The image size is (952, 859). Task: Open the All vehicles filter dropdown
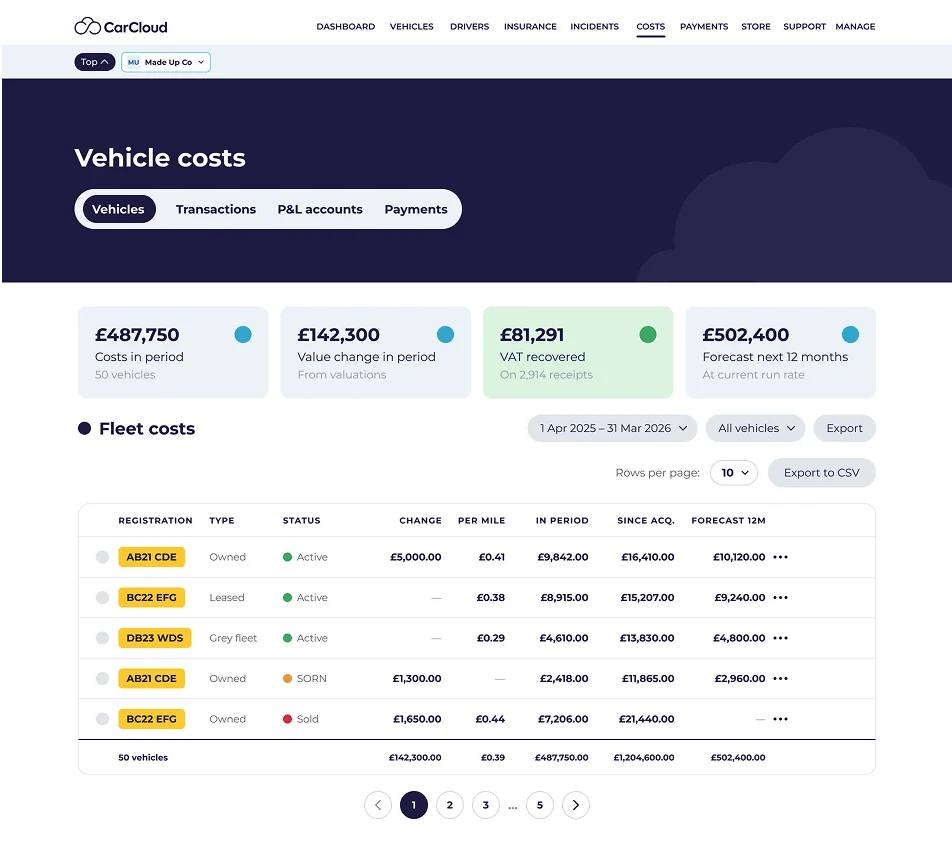click(755, 428)
